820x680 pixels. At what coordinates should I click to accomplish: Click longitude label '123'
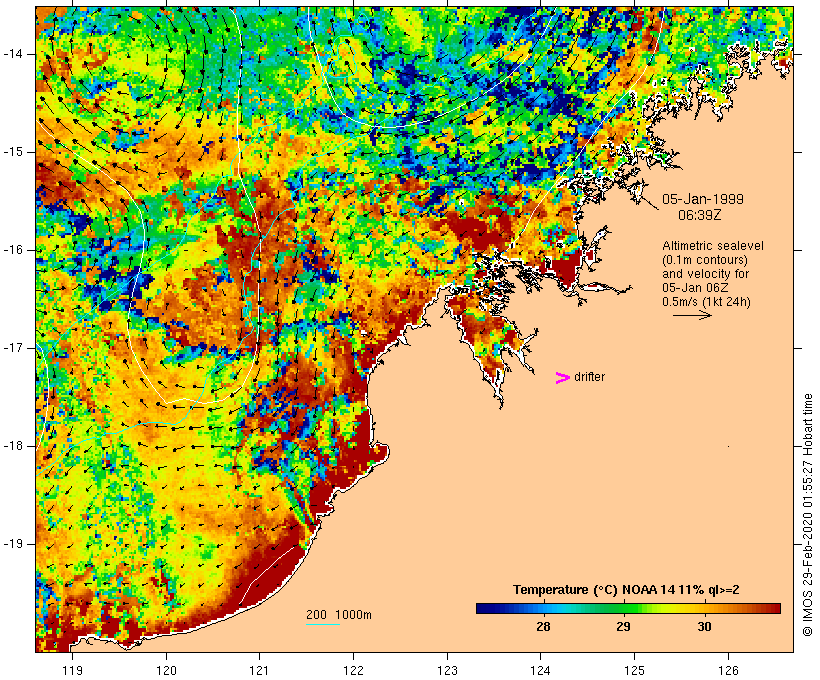coord(447,670)
